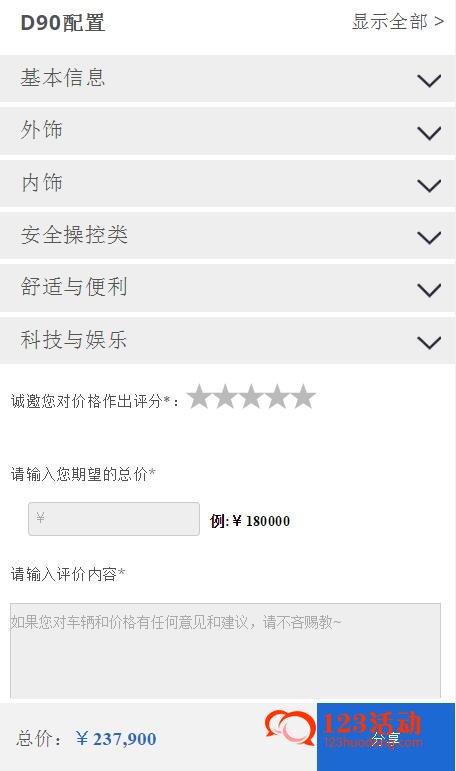Click the 总价 ¥237,900 amount

(x=116, y=739)
